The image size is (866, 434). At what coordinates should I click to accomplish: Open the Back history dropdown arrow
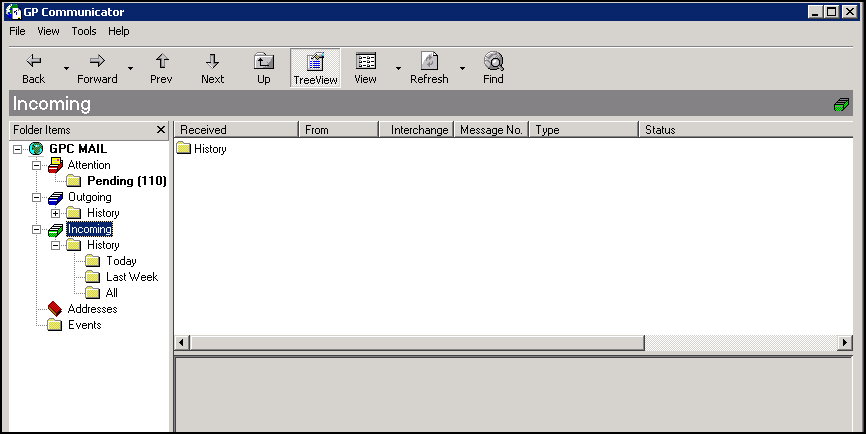coord(66,69)
